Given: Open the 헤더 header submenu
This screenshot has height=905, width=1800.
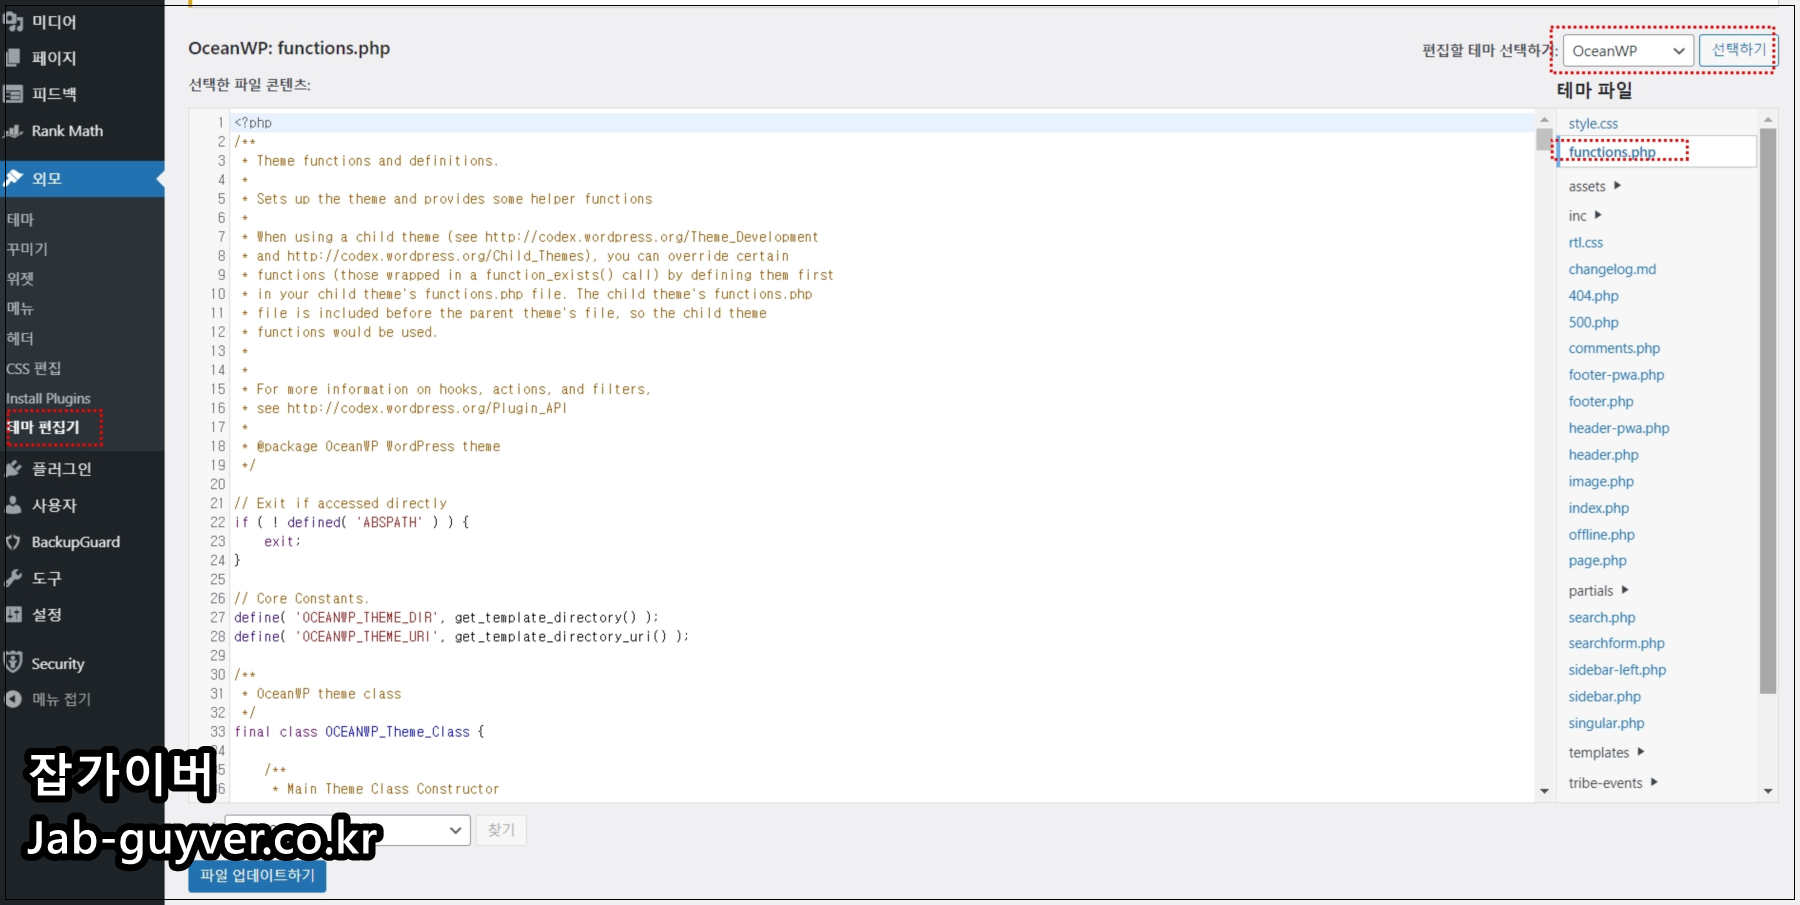Looking at the screenshot, I should 20,339.
